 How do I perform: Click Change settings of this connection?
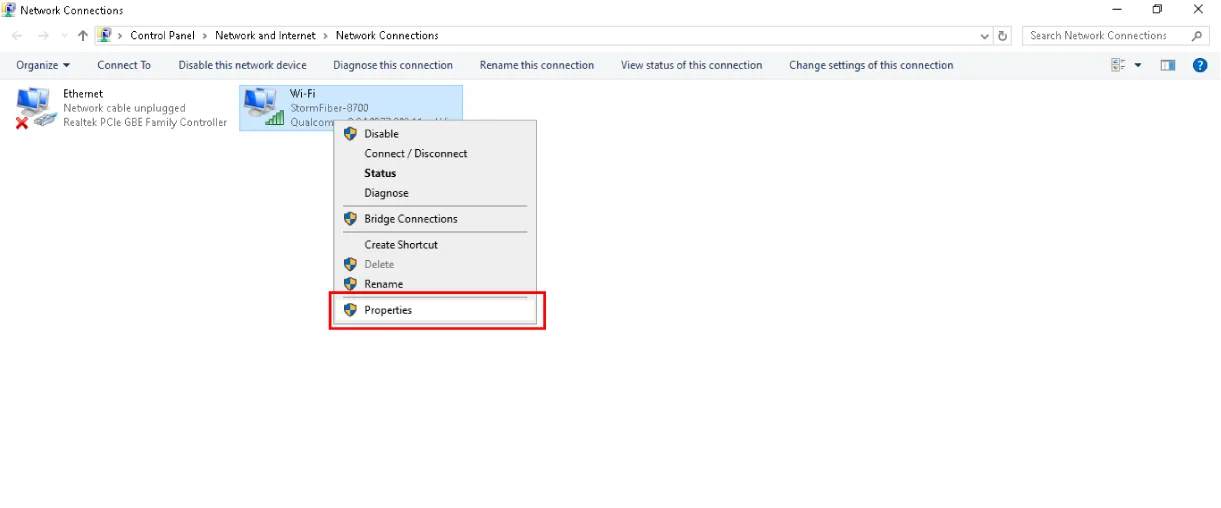[871, 65]
